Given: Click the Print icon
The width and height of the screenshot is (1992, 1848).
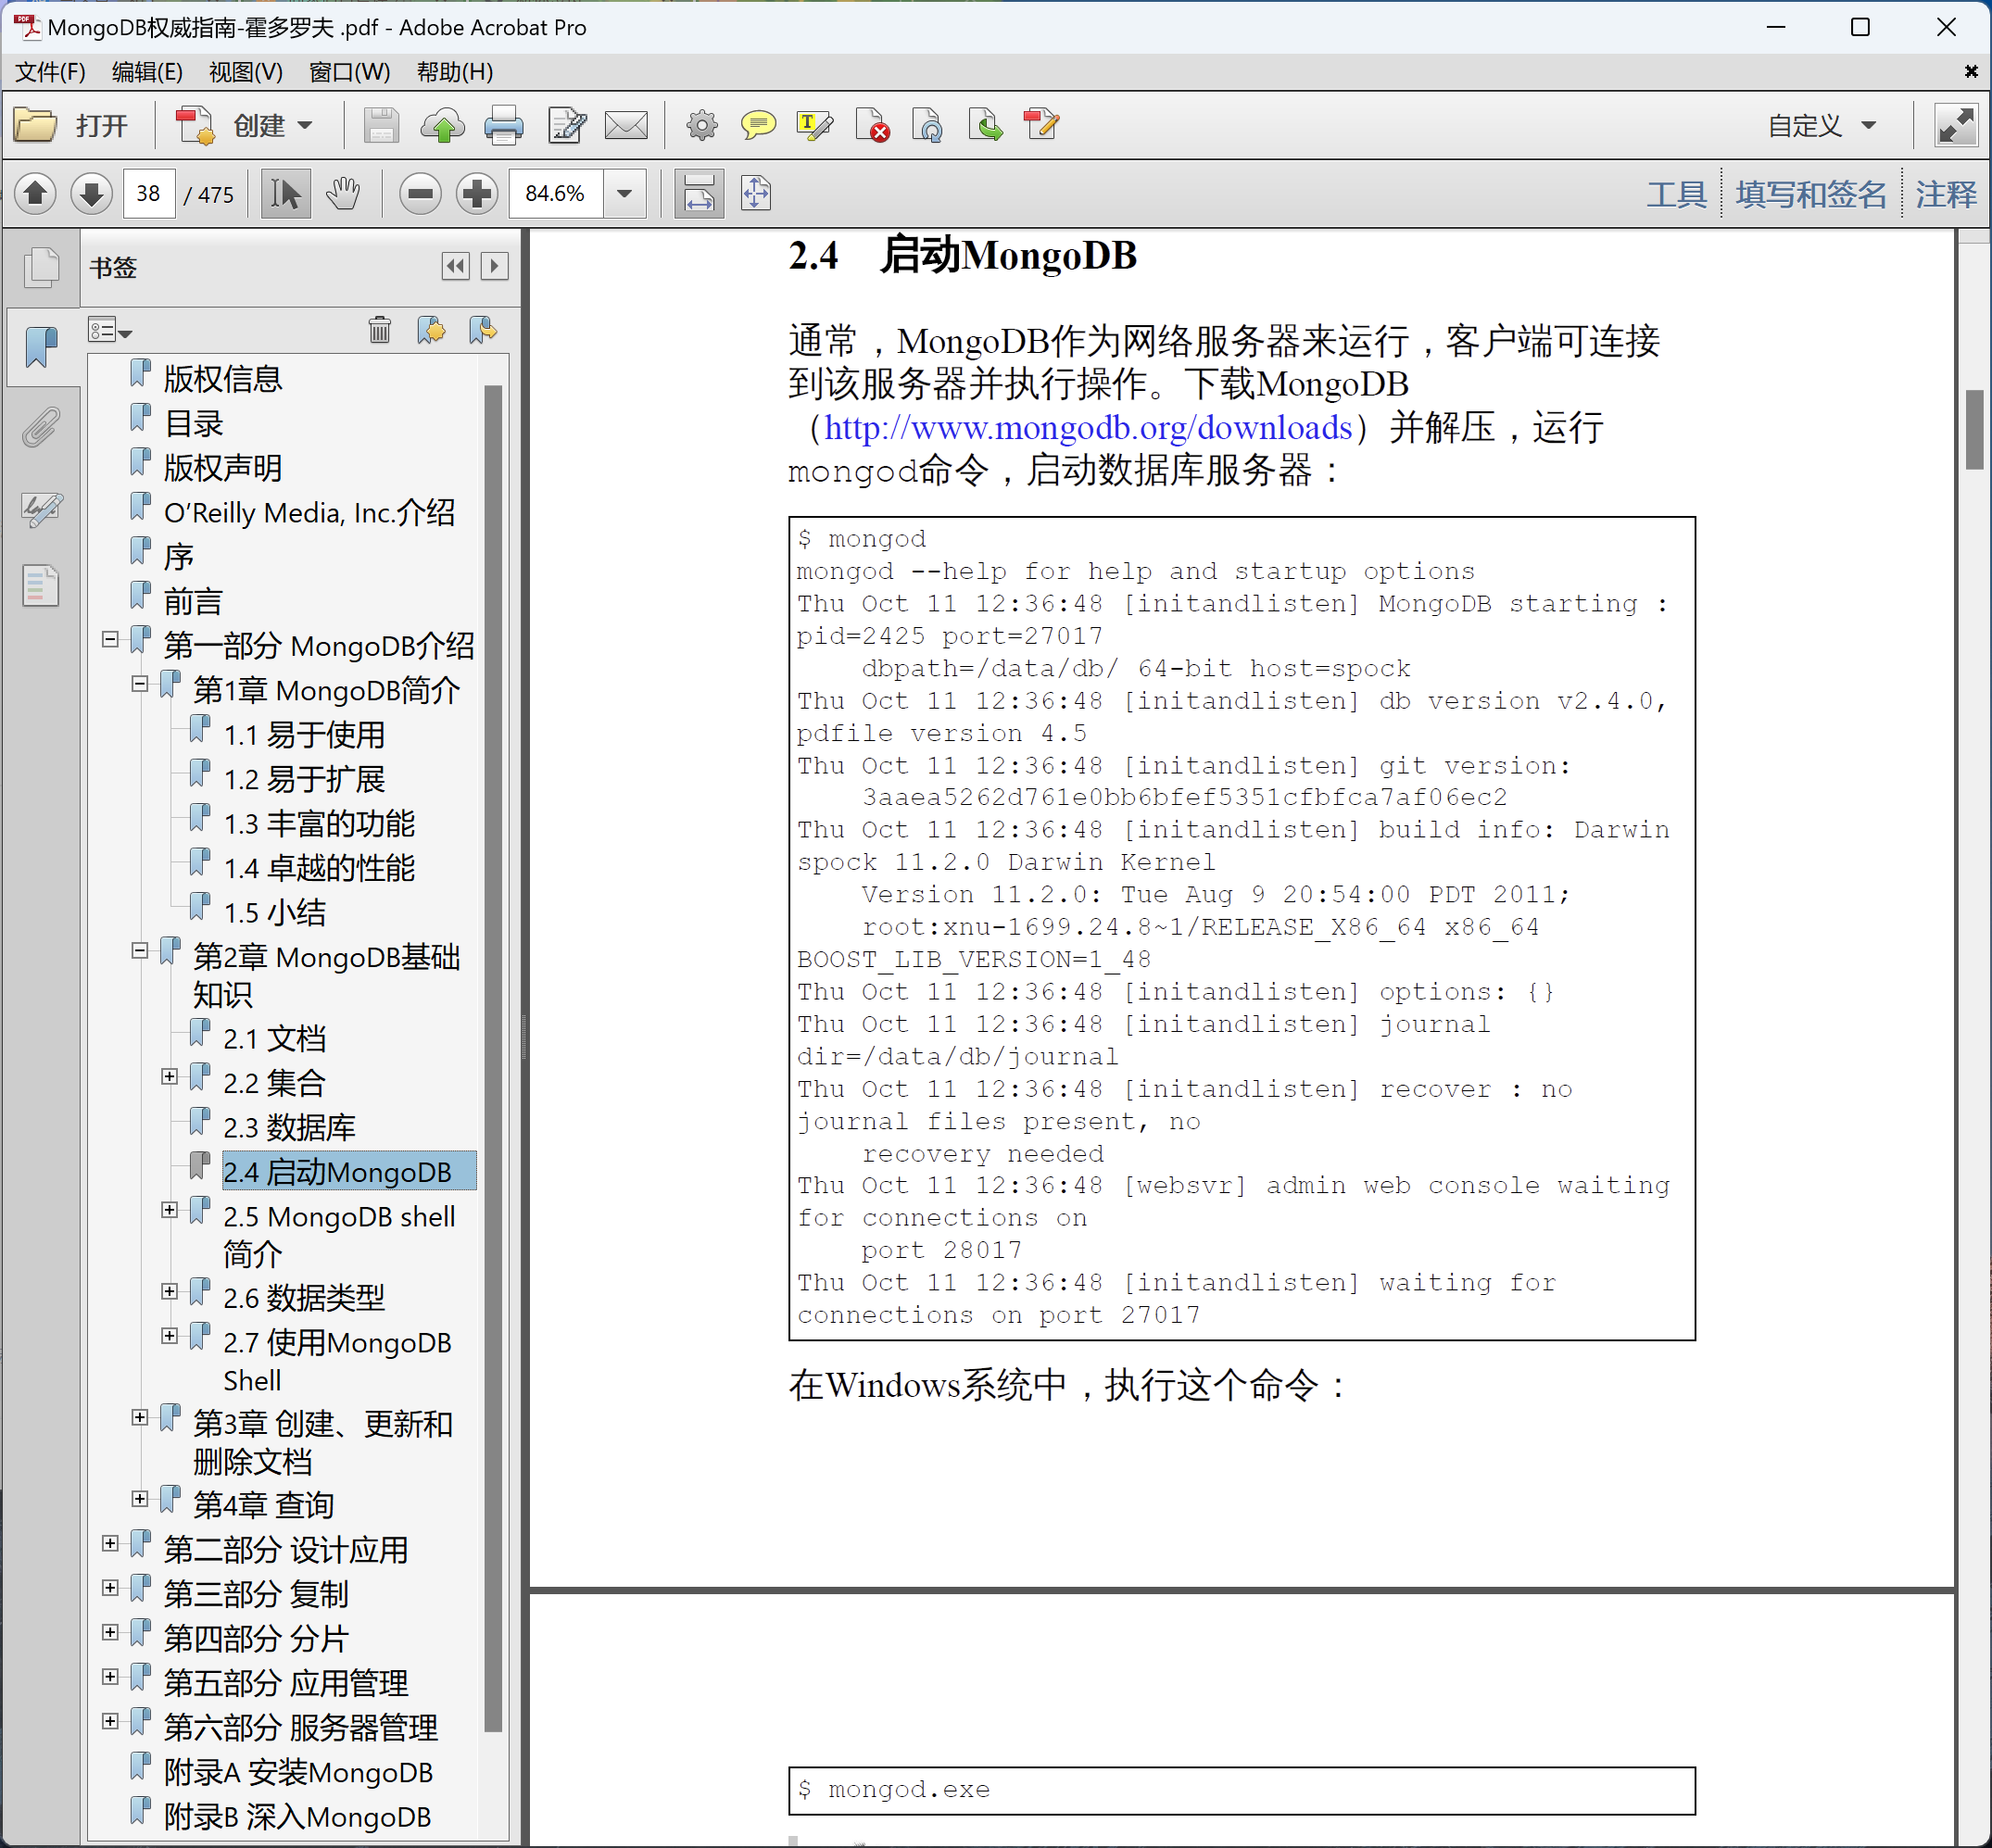Looking at the screenshot, I should click(504, 125).
